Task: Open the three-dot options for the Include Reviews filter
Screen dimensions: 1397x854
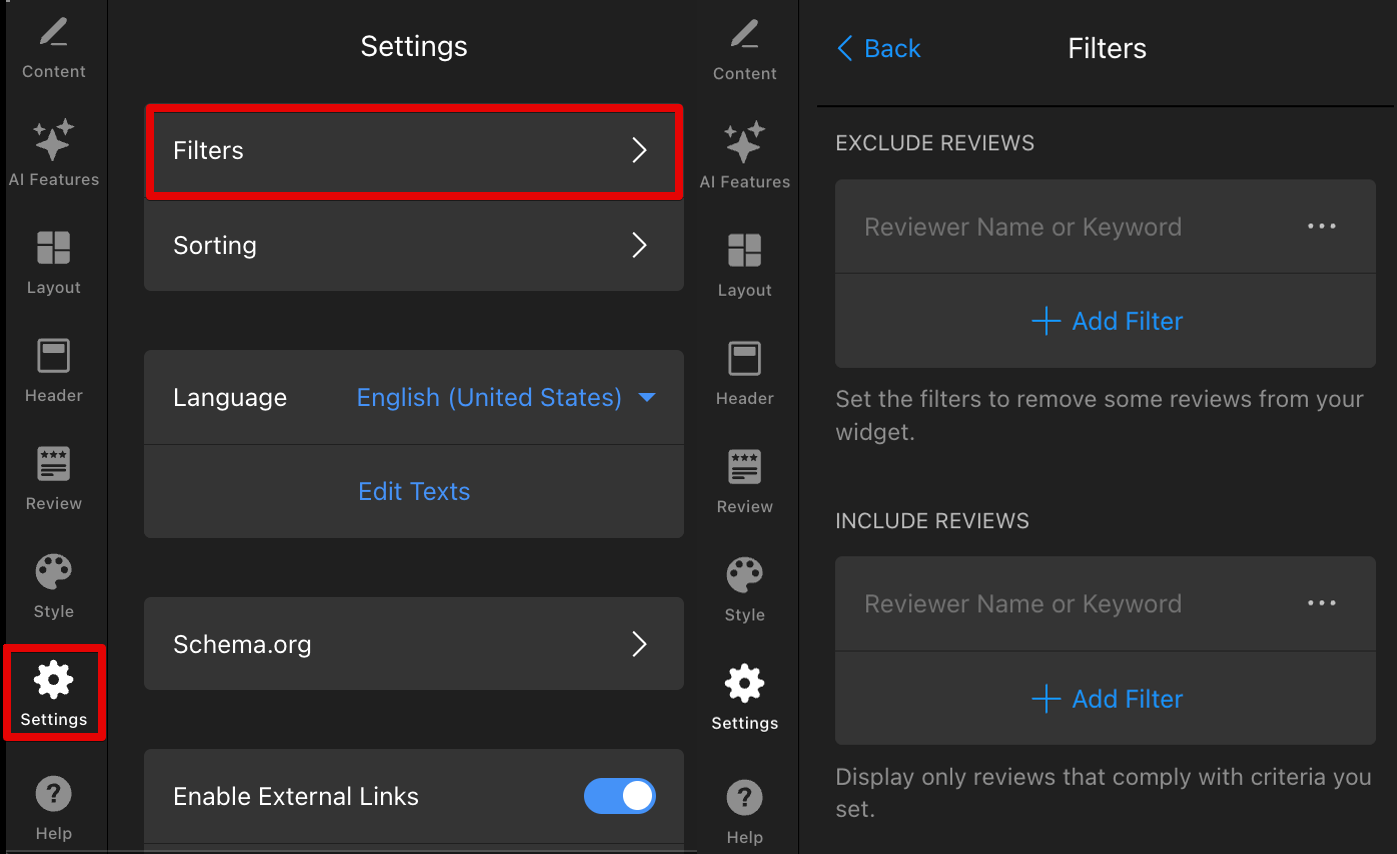Action: [1321, 604]
